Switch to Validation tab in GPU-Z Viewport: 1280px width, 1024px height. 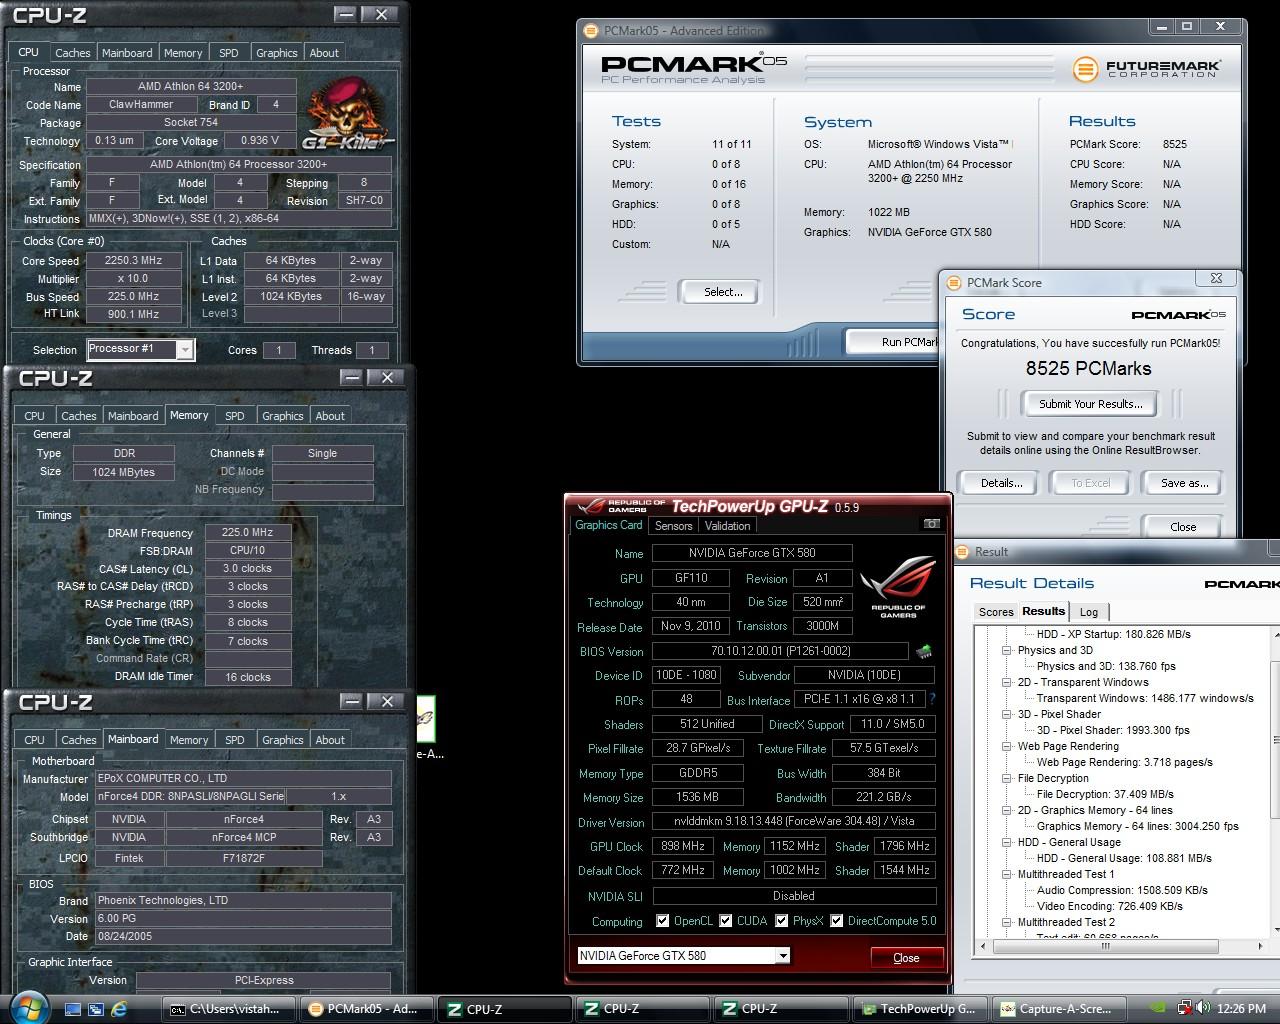point(727,525)
